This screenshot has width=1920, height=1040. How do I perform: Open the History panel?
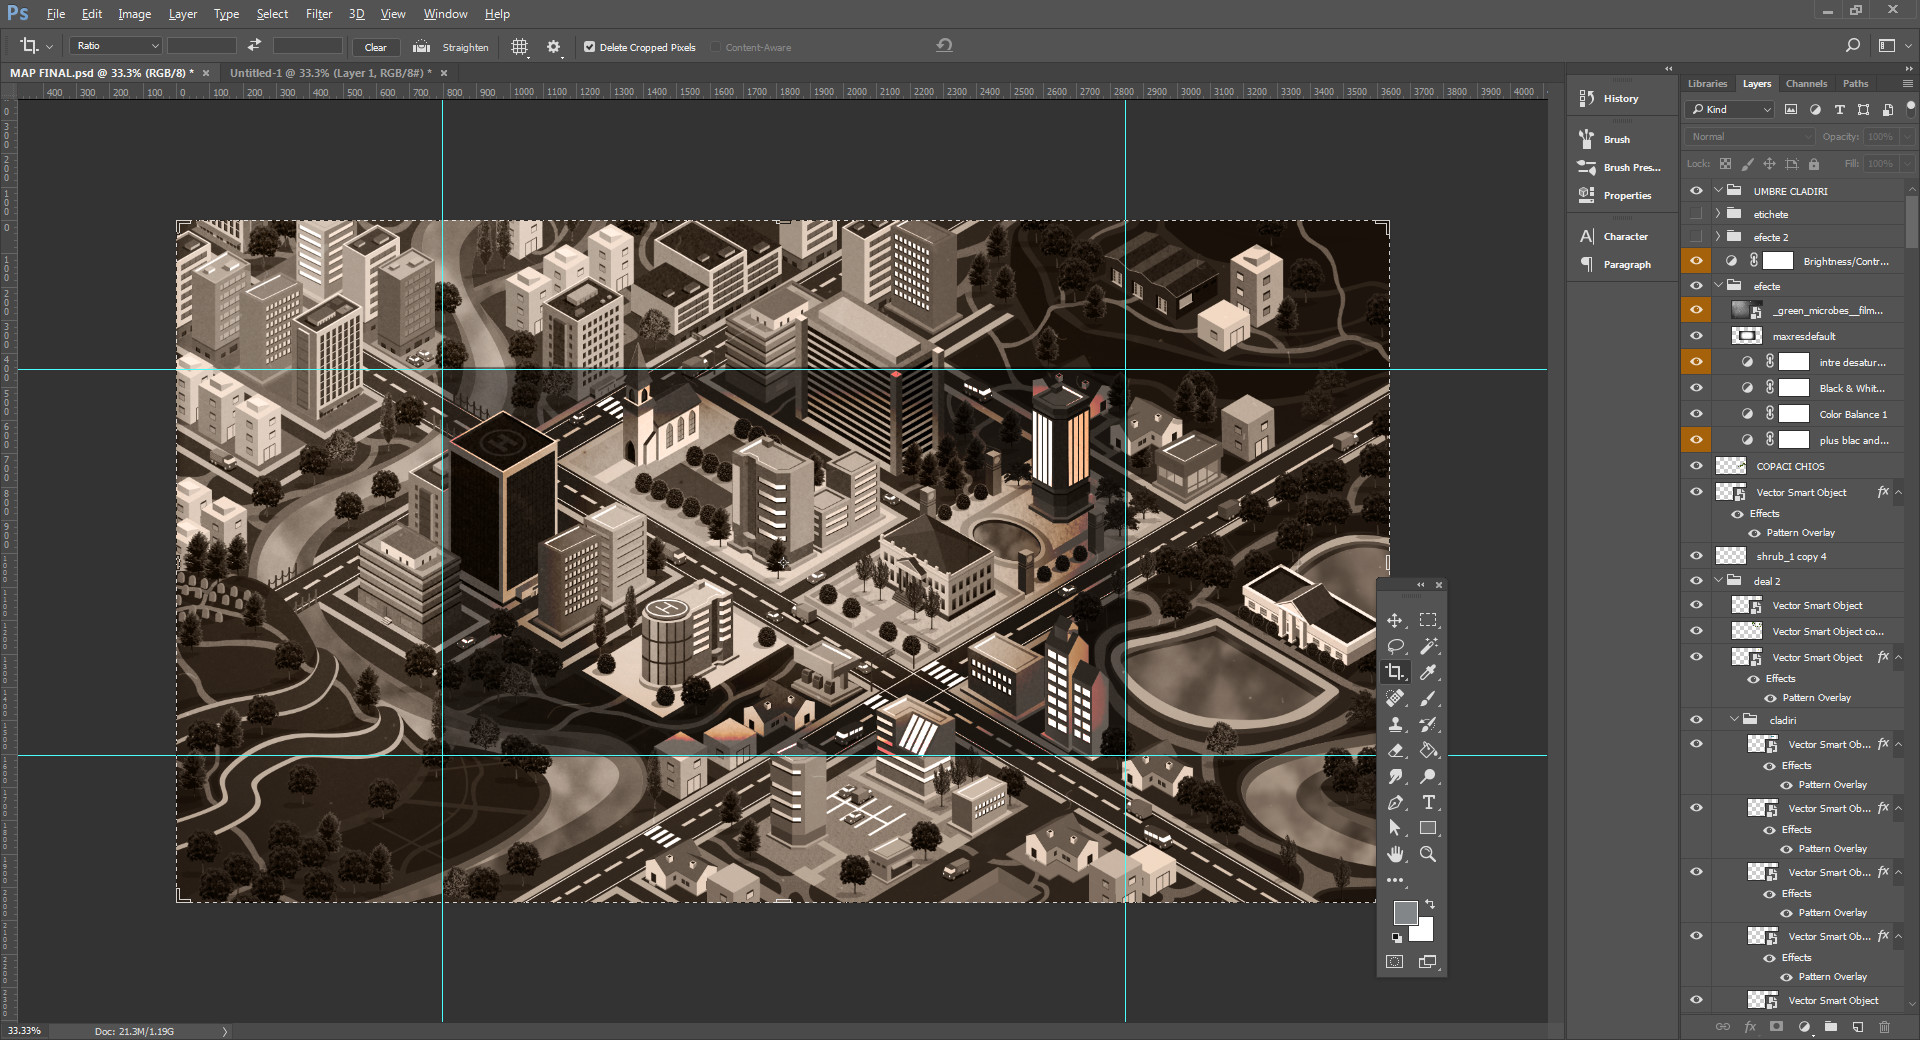[1618, 98]
